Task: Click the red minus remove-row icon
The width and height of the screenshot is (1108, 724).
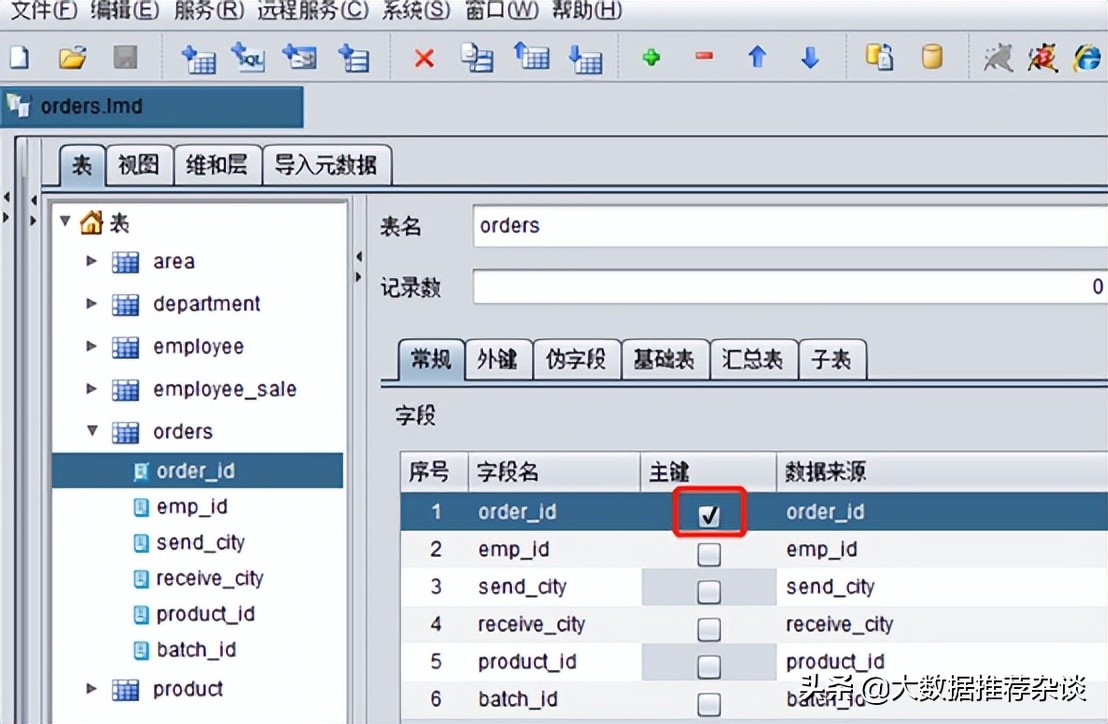Action: 704,57
